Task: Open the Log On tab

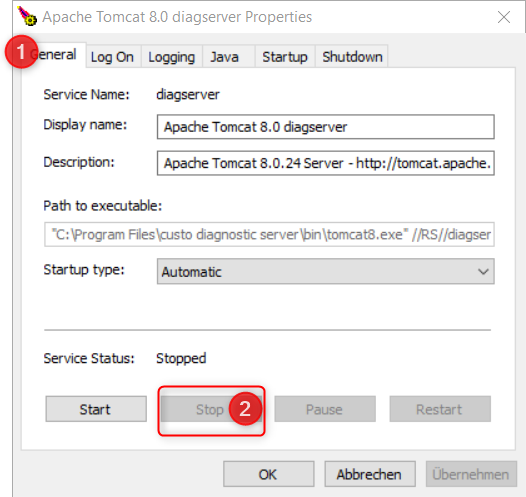Action: pyautogui.click(x=112, y=57)
